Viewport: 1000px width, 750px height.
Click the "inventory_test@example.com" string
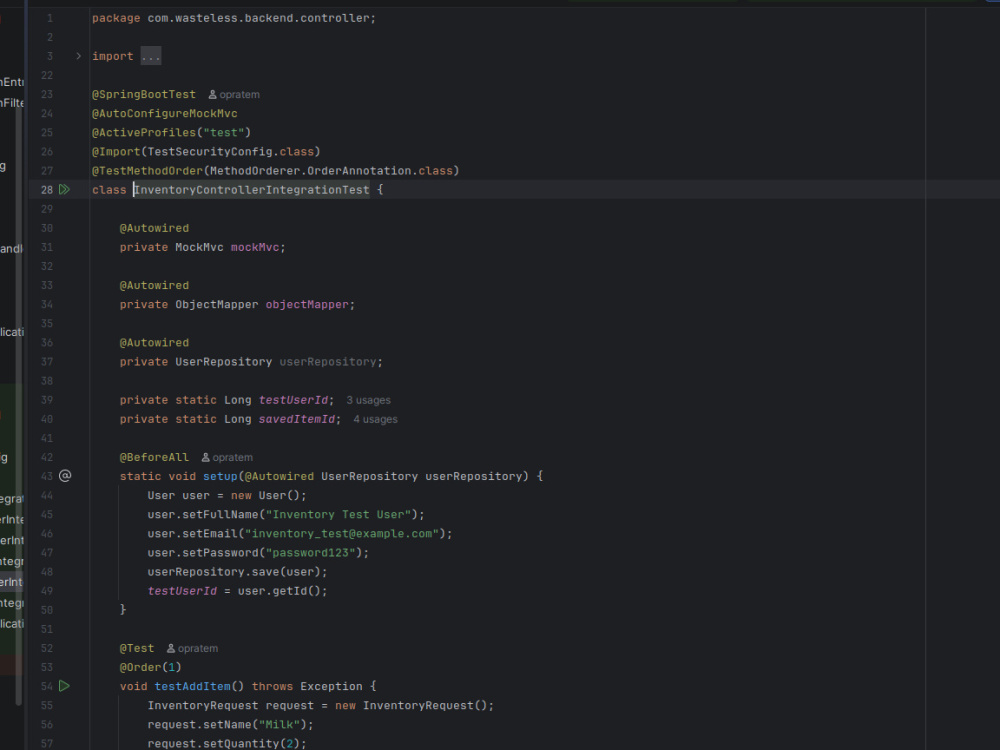(x=341, y=534)
